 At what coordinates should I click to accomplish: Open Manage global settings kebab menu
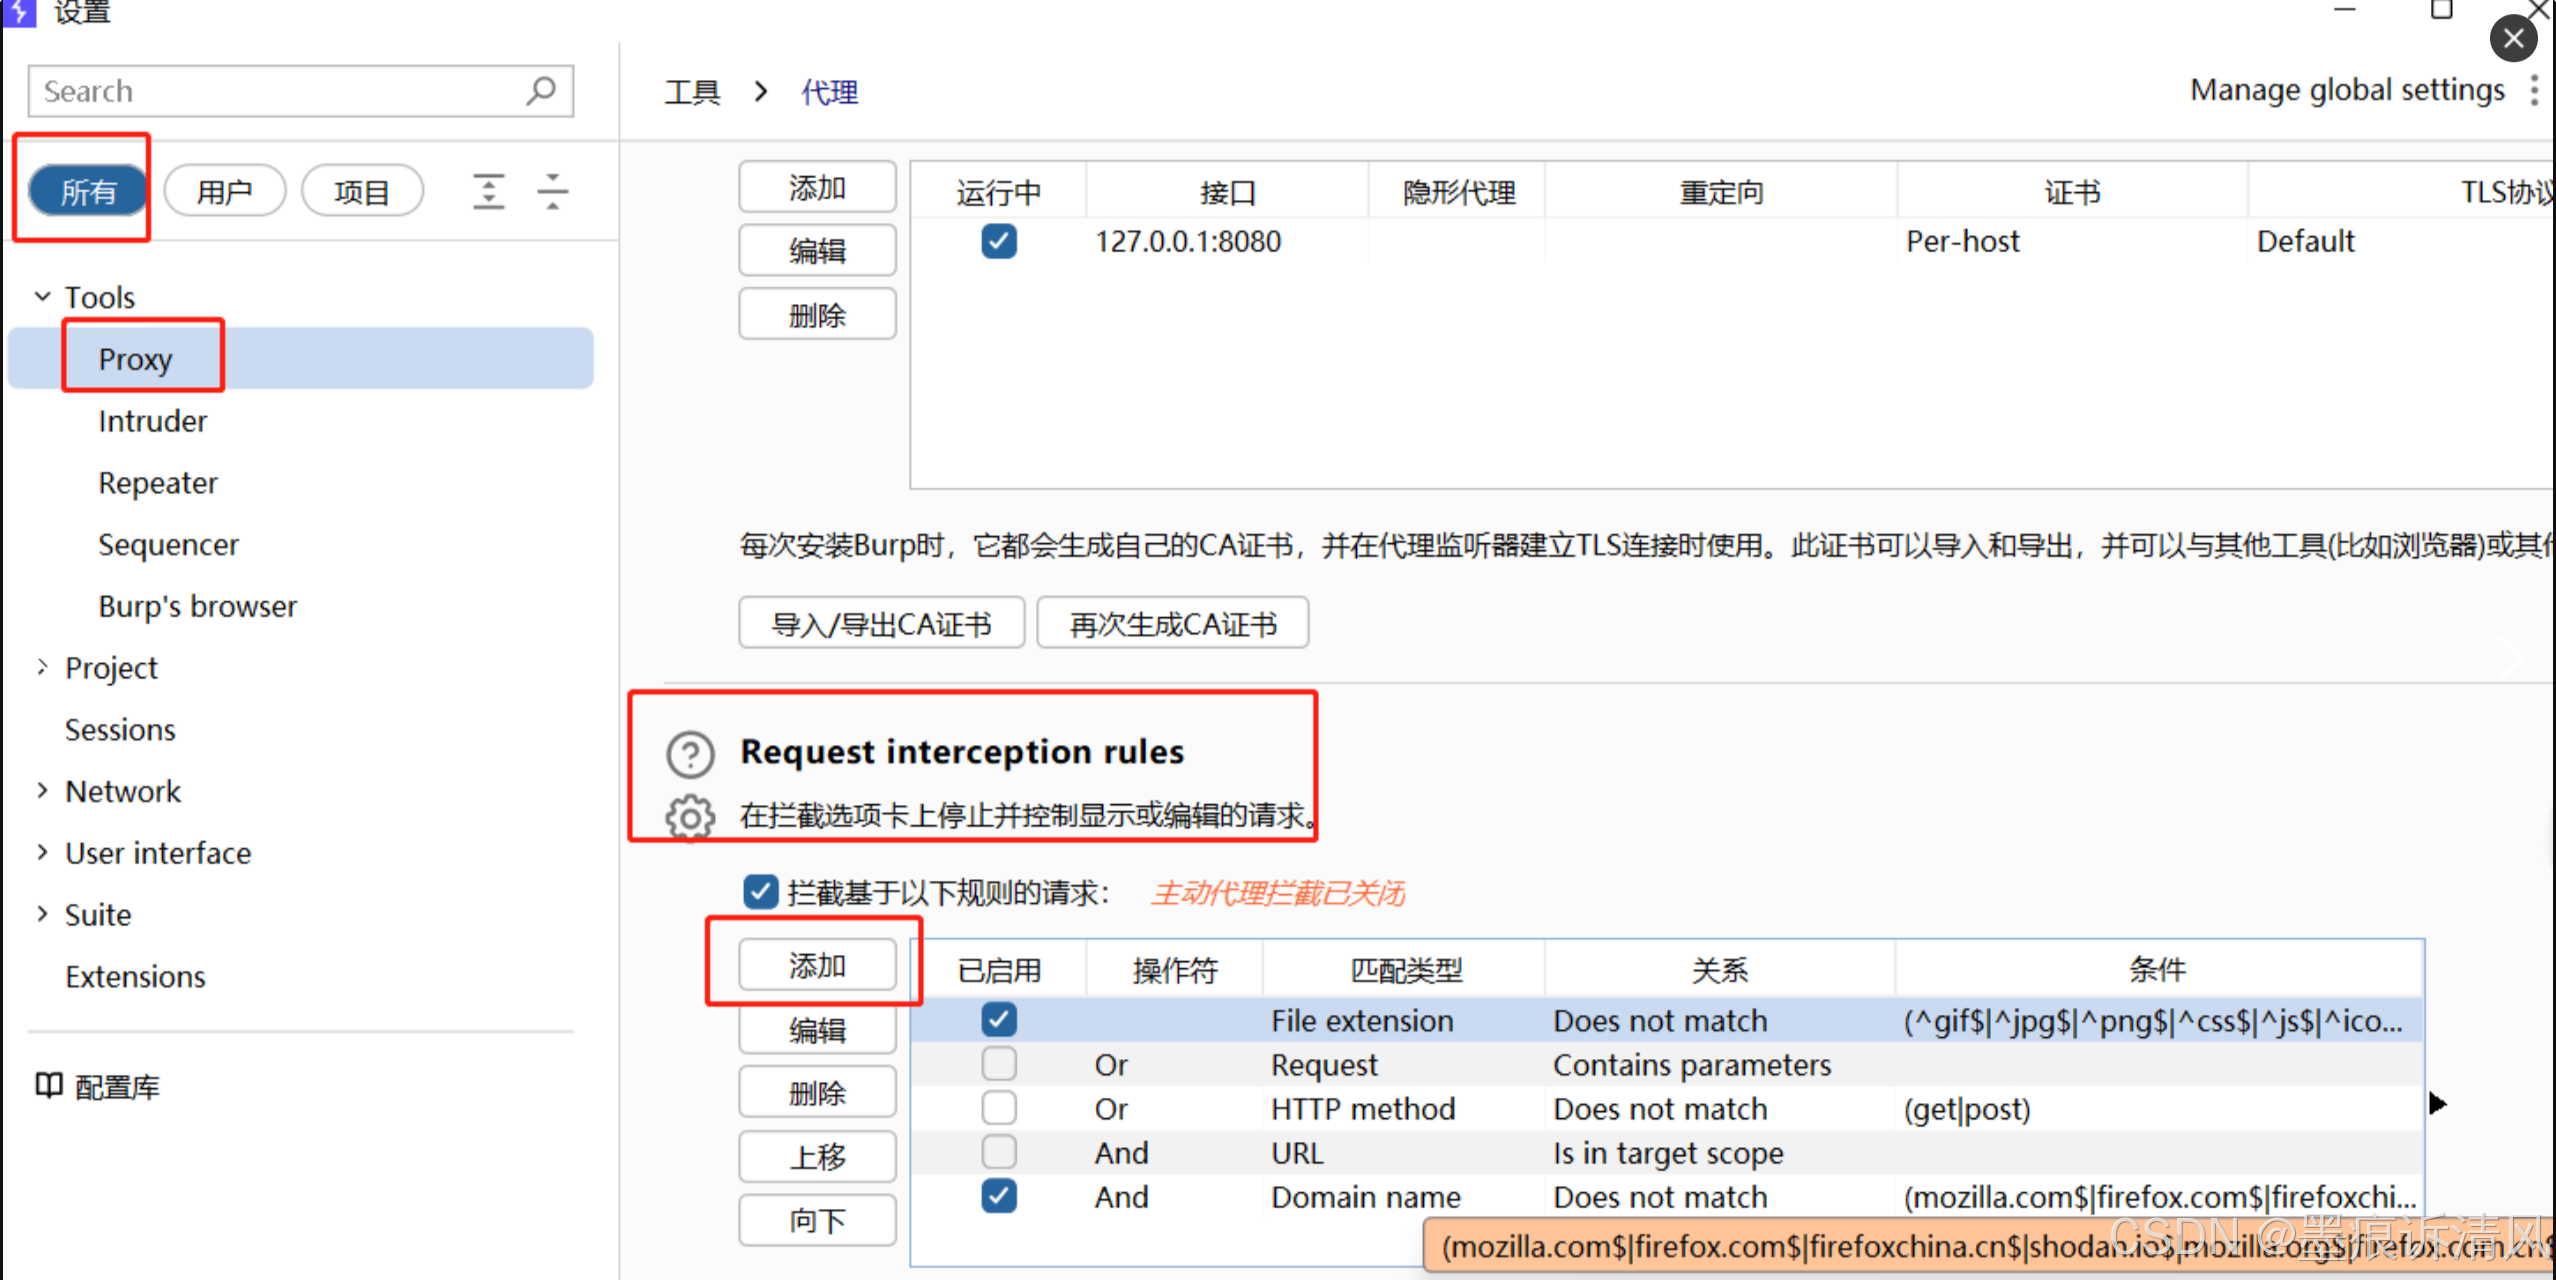pyautogui.click(x=2534, y=90)
